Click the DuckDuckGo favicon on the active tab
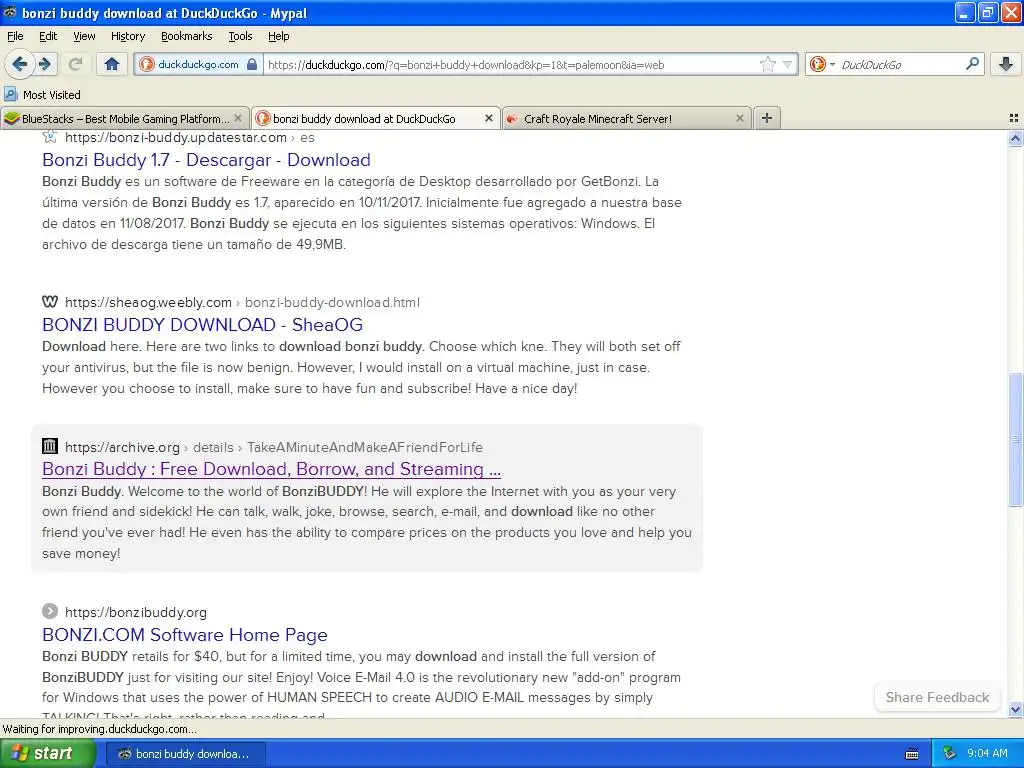This screenshot has width=1024, height=768. [x=263, y=118]
